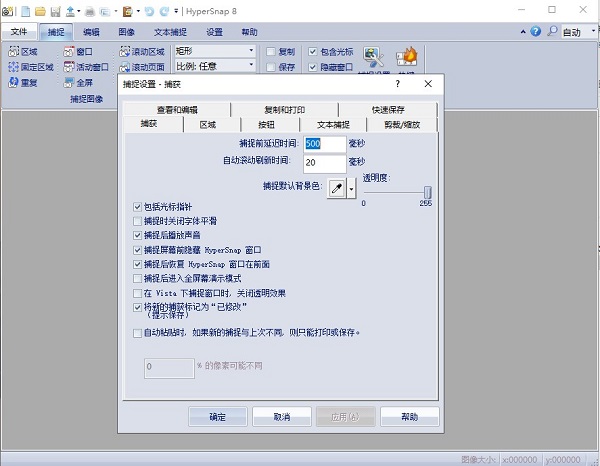Viewport: 600px width, 466px height.
Task: Collapse the ribbon with the up caret
Action: pyautogui.click(x=523, y=32)
